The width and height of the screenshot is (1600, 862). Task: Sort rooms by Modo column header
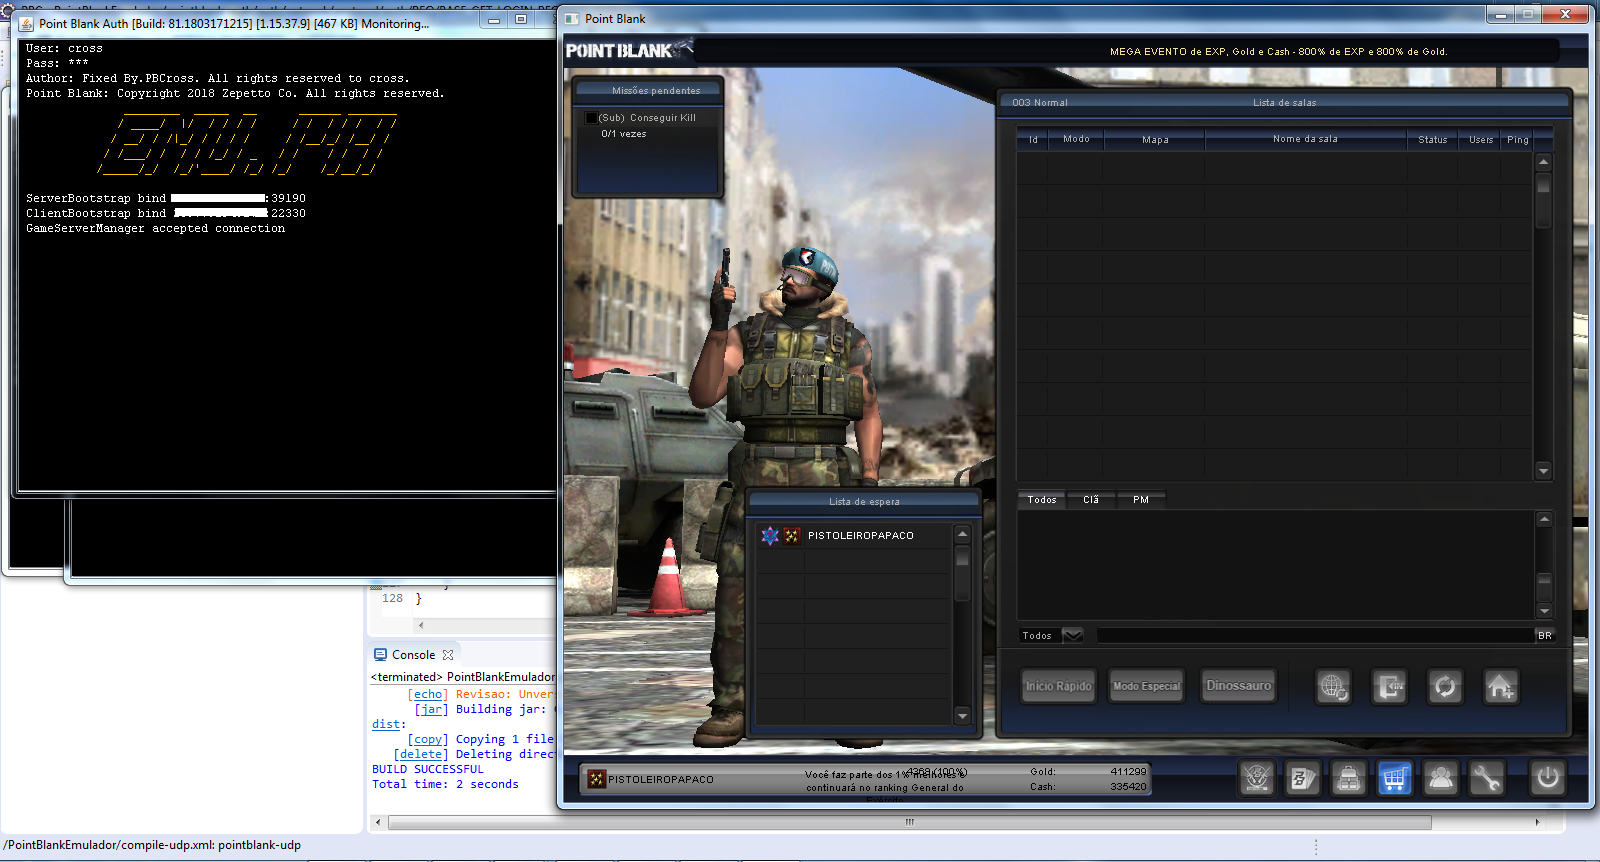(1076, 139)
